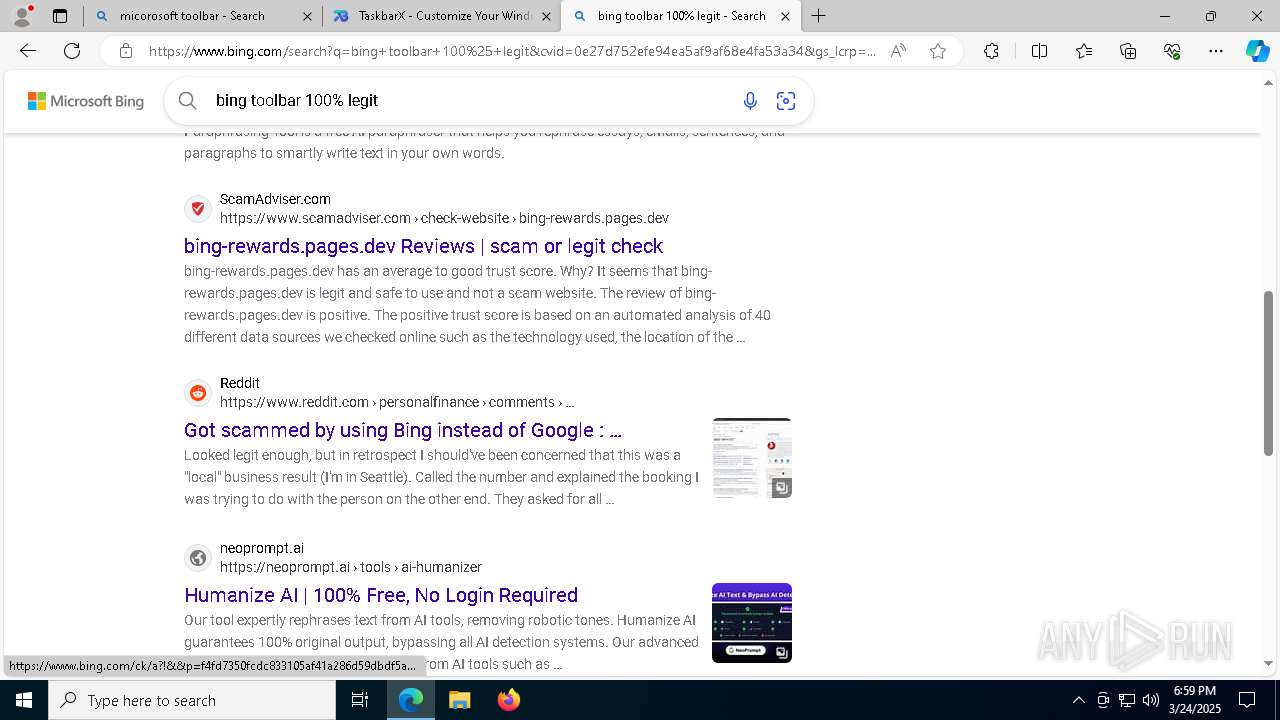Open the tab actions menu icon

pos(60,16)
